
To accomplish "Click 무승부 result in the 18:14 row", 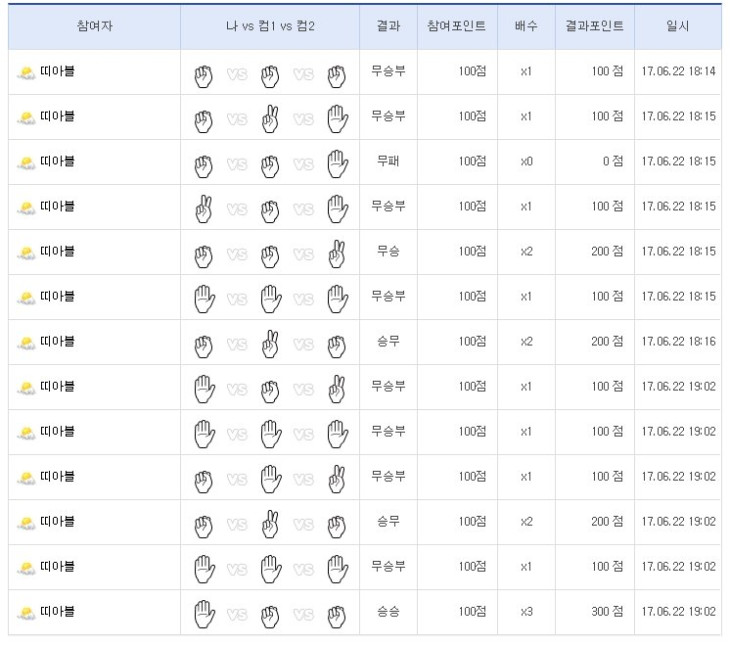I will (x=388, y=71).
